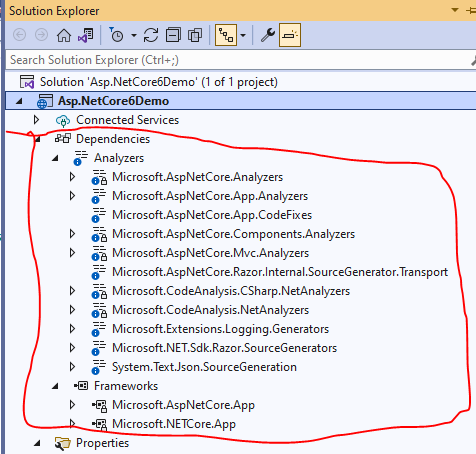The width and height of the screenshot is (476, 454).
Task: Open the Pending Changes Filter clock icon
Action: click(116, 35)
